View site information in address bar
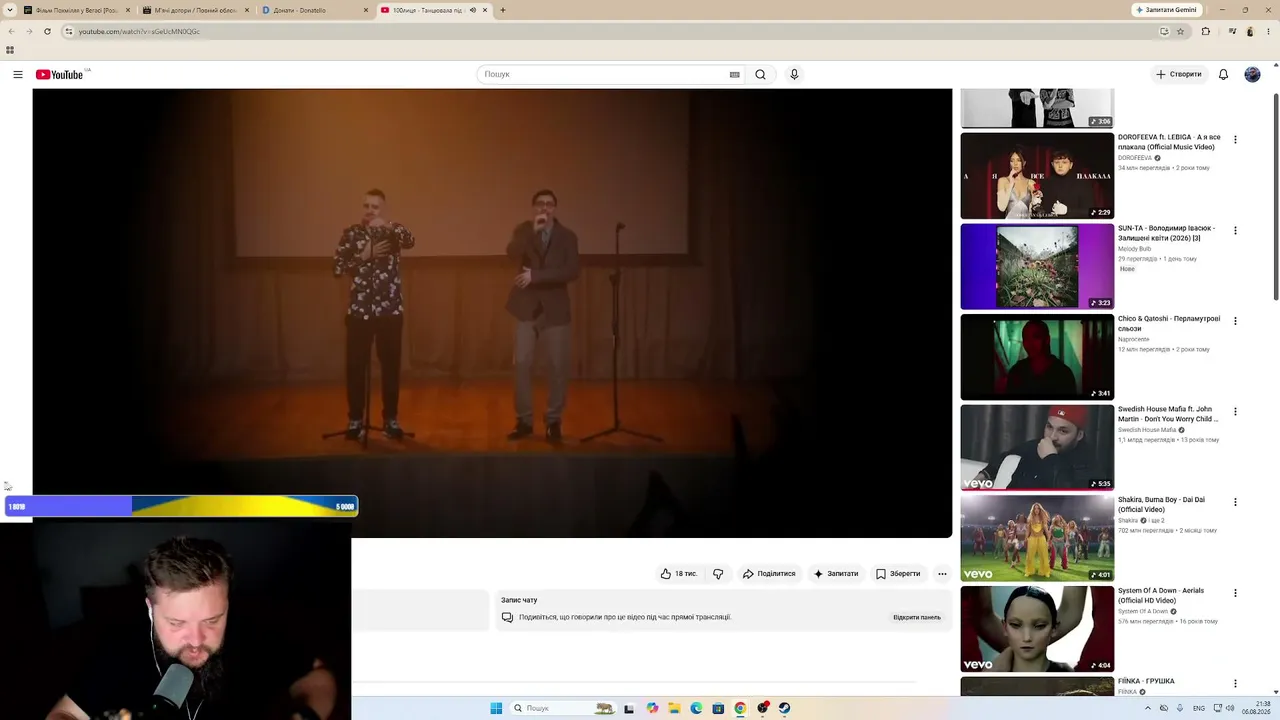 tap(68, 31)
